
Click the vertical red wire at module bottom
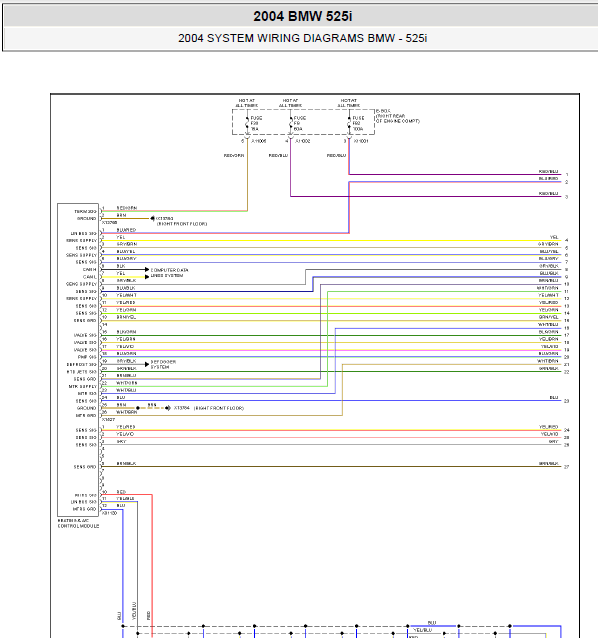coord(152,566)
